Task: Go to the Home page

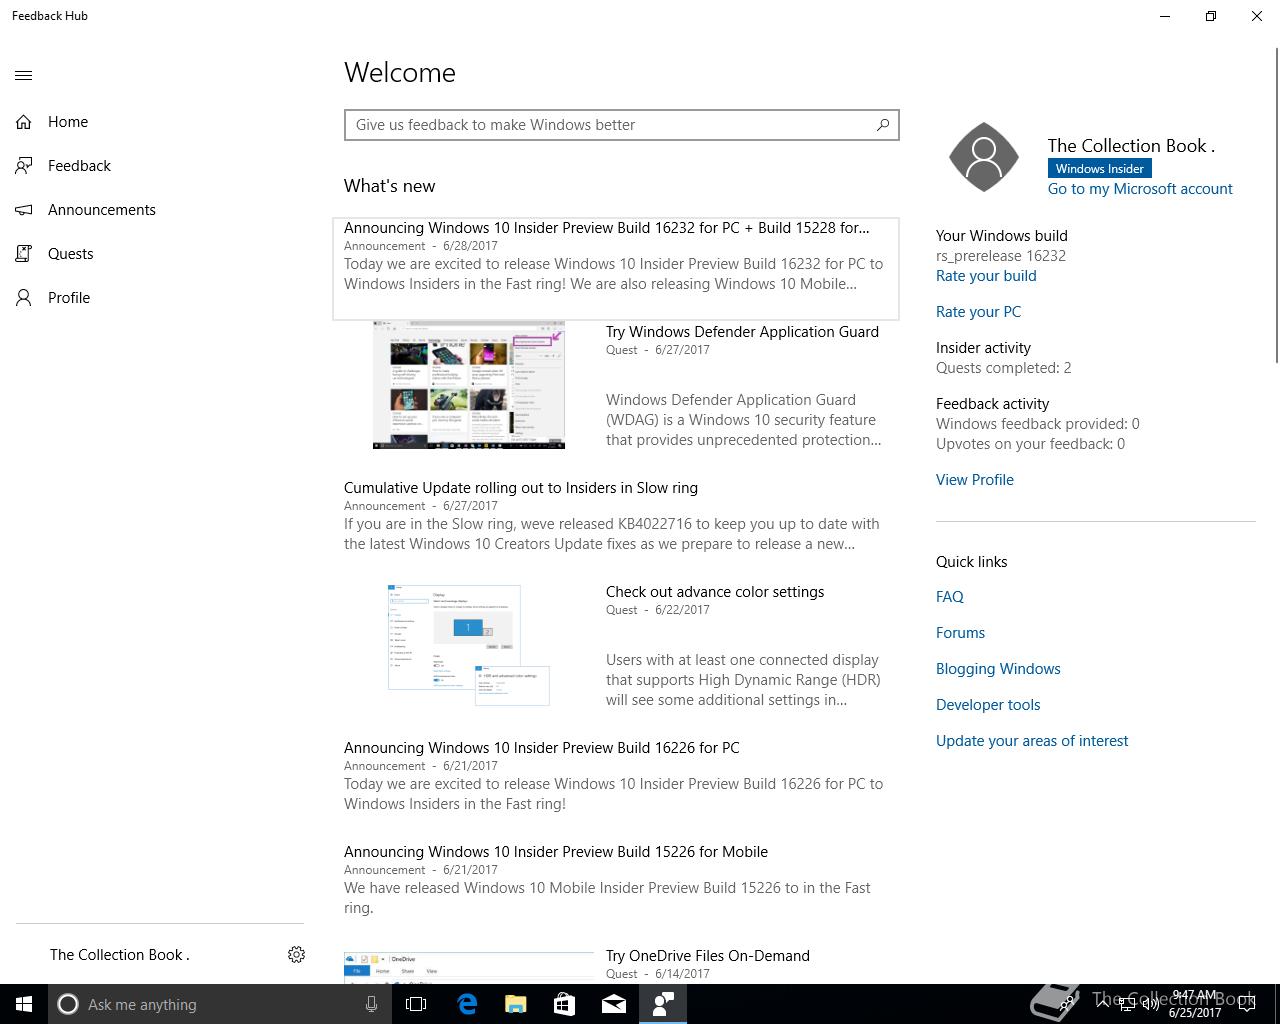Action: point(68,122)
